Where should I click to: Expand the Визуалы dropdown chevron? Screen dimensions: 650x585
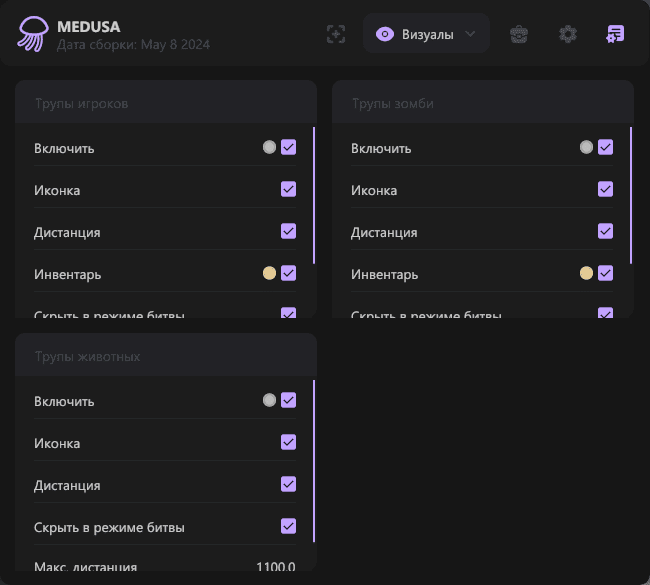pyautogui.click(x=471, y=34)
